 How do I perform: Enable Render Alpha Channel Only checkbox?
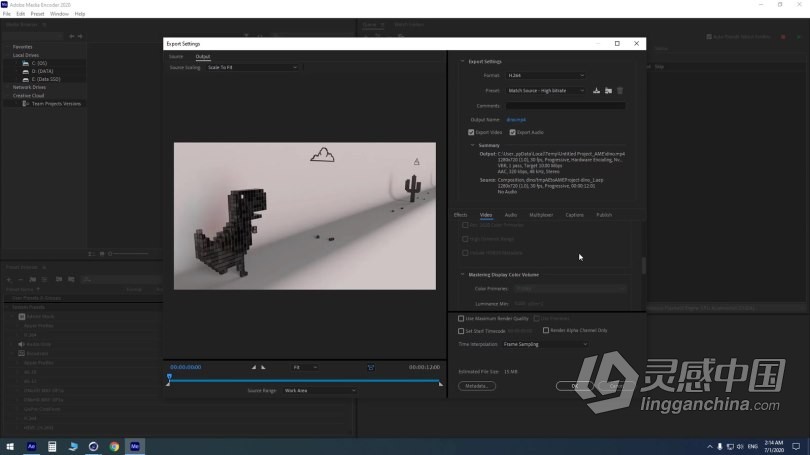[546, 331]
